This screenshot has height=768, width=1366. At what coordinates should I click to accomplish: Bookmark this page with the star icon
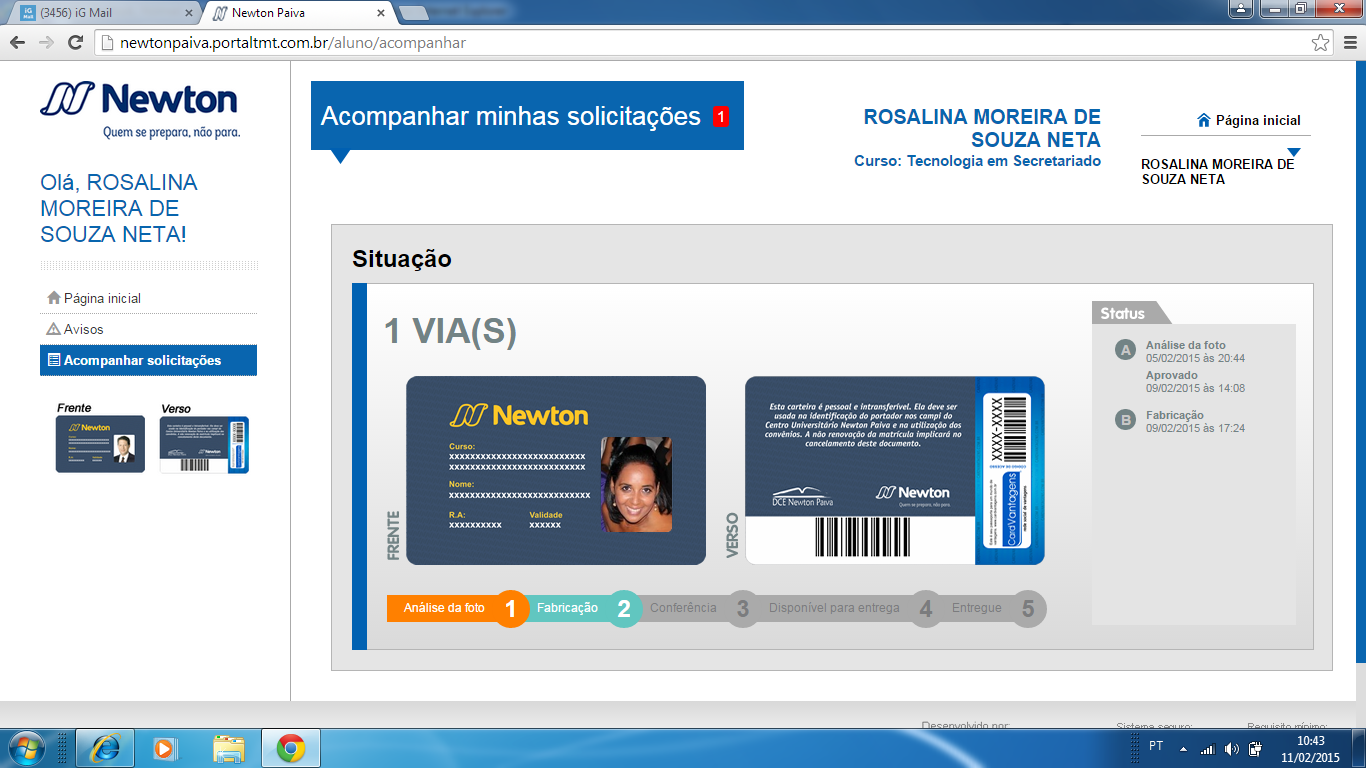point(1320,42)
